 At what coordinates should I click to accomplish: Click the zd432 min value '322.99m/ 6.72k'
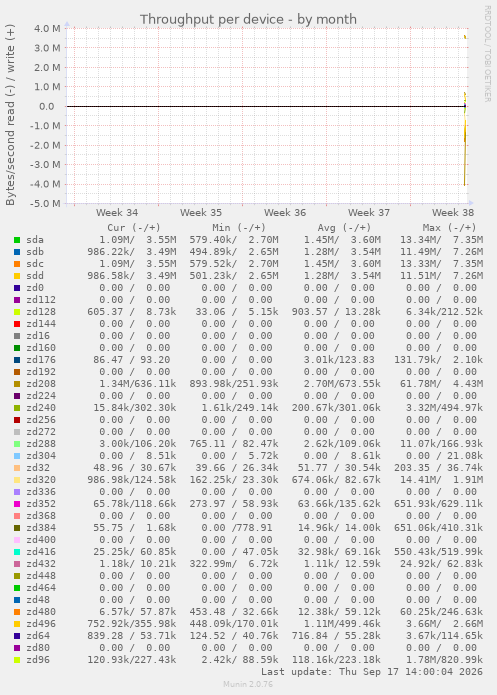tap(234, 563)
